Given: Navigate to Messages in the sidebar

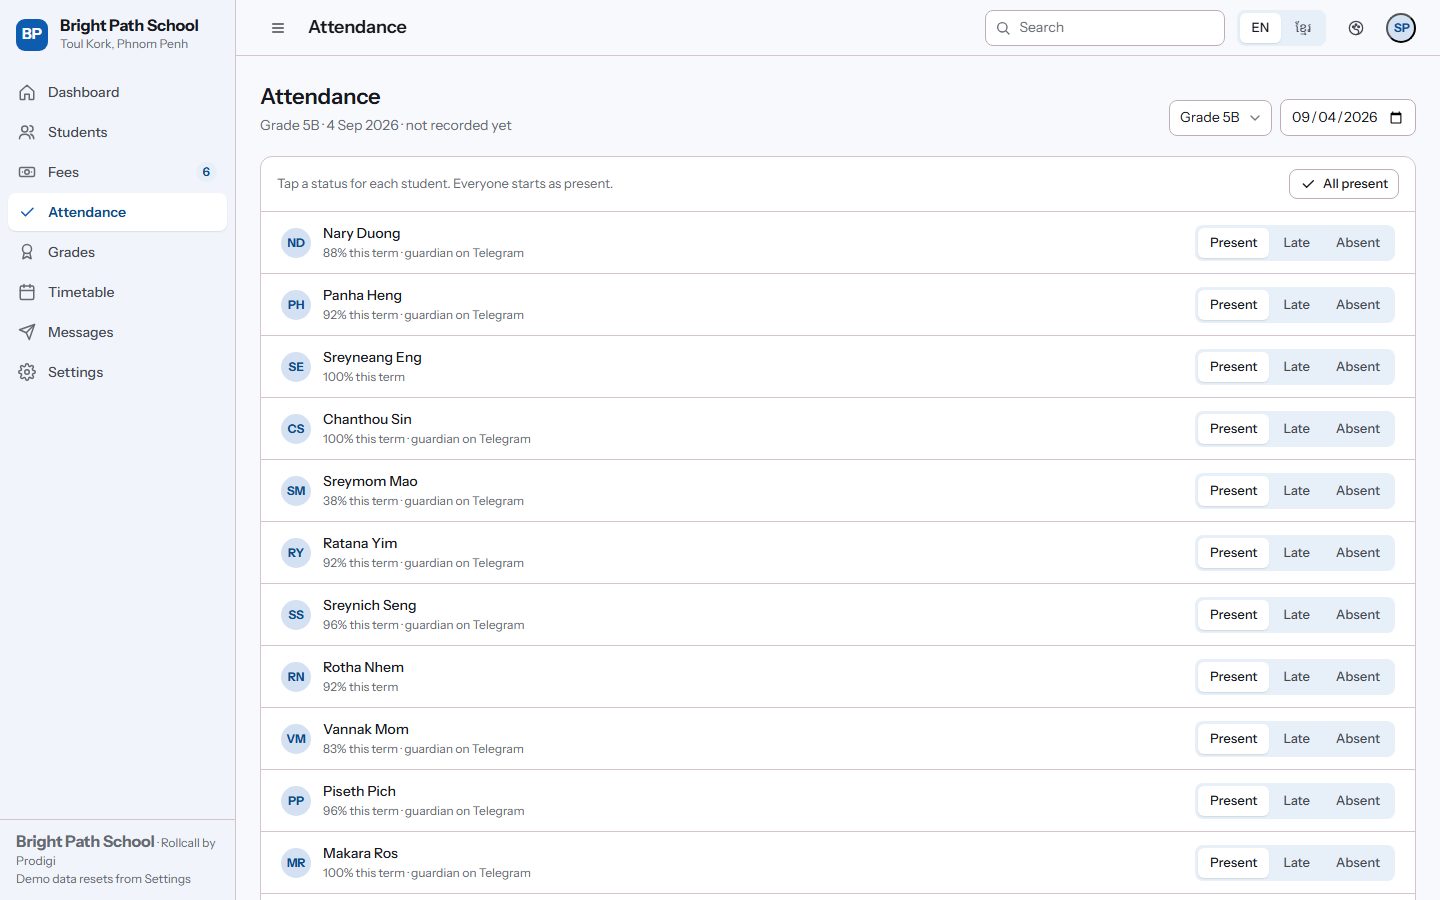Looking at the screenshot, I should click(x=117, y=332).
